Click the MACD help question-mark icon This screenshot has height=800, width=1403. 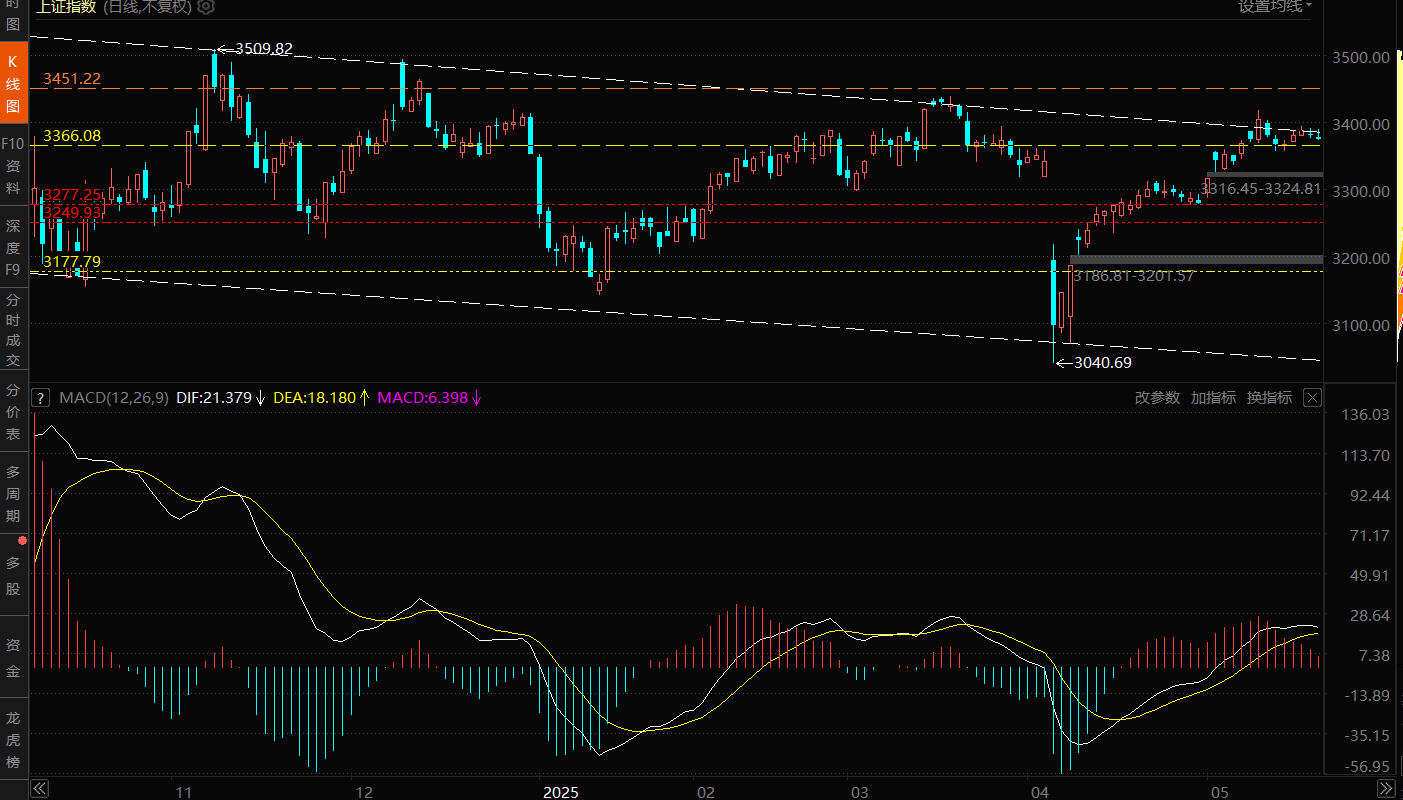tap(40, 398)
